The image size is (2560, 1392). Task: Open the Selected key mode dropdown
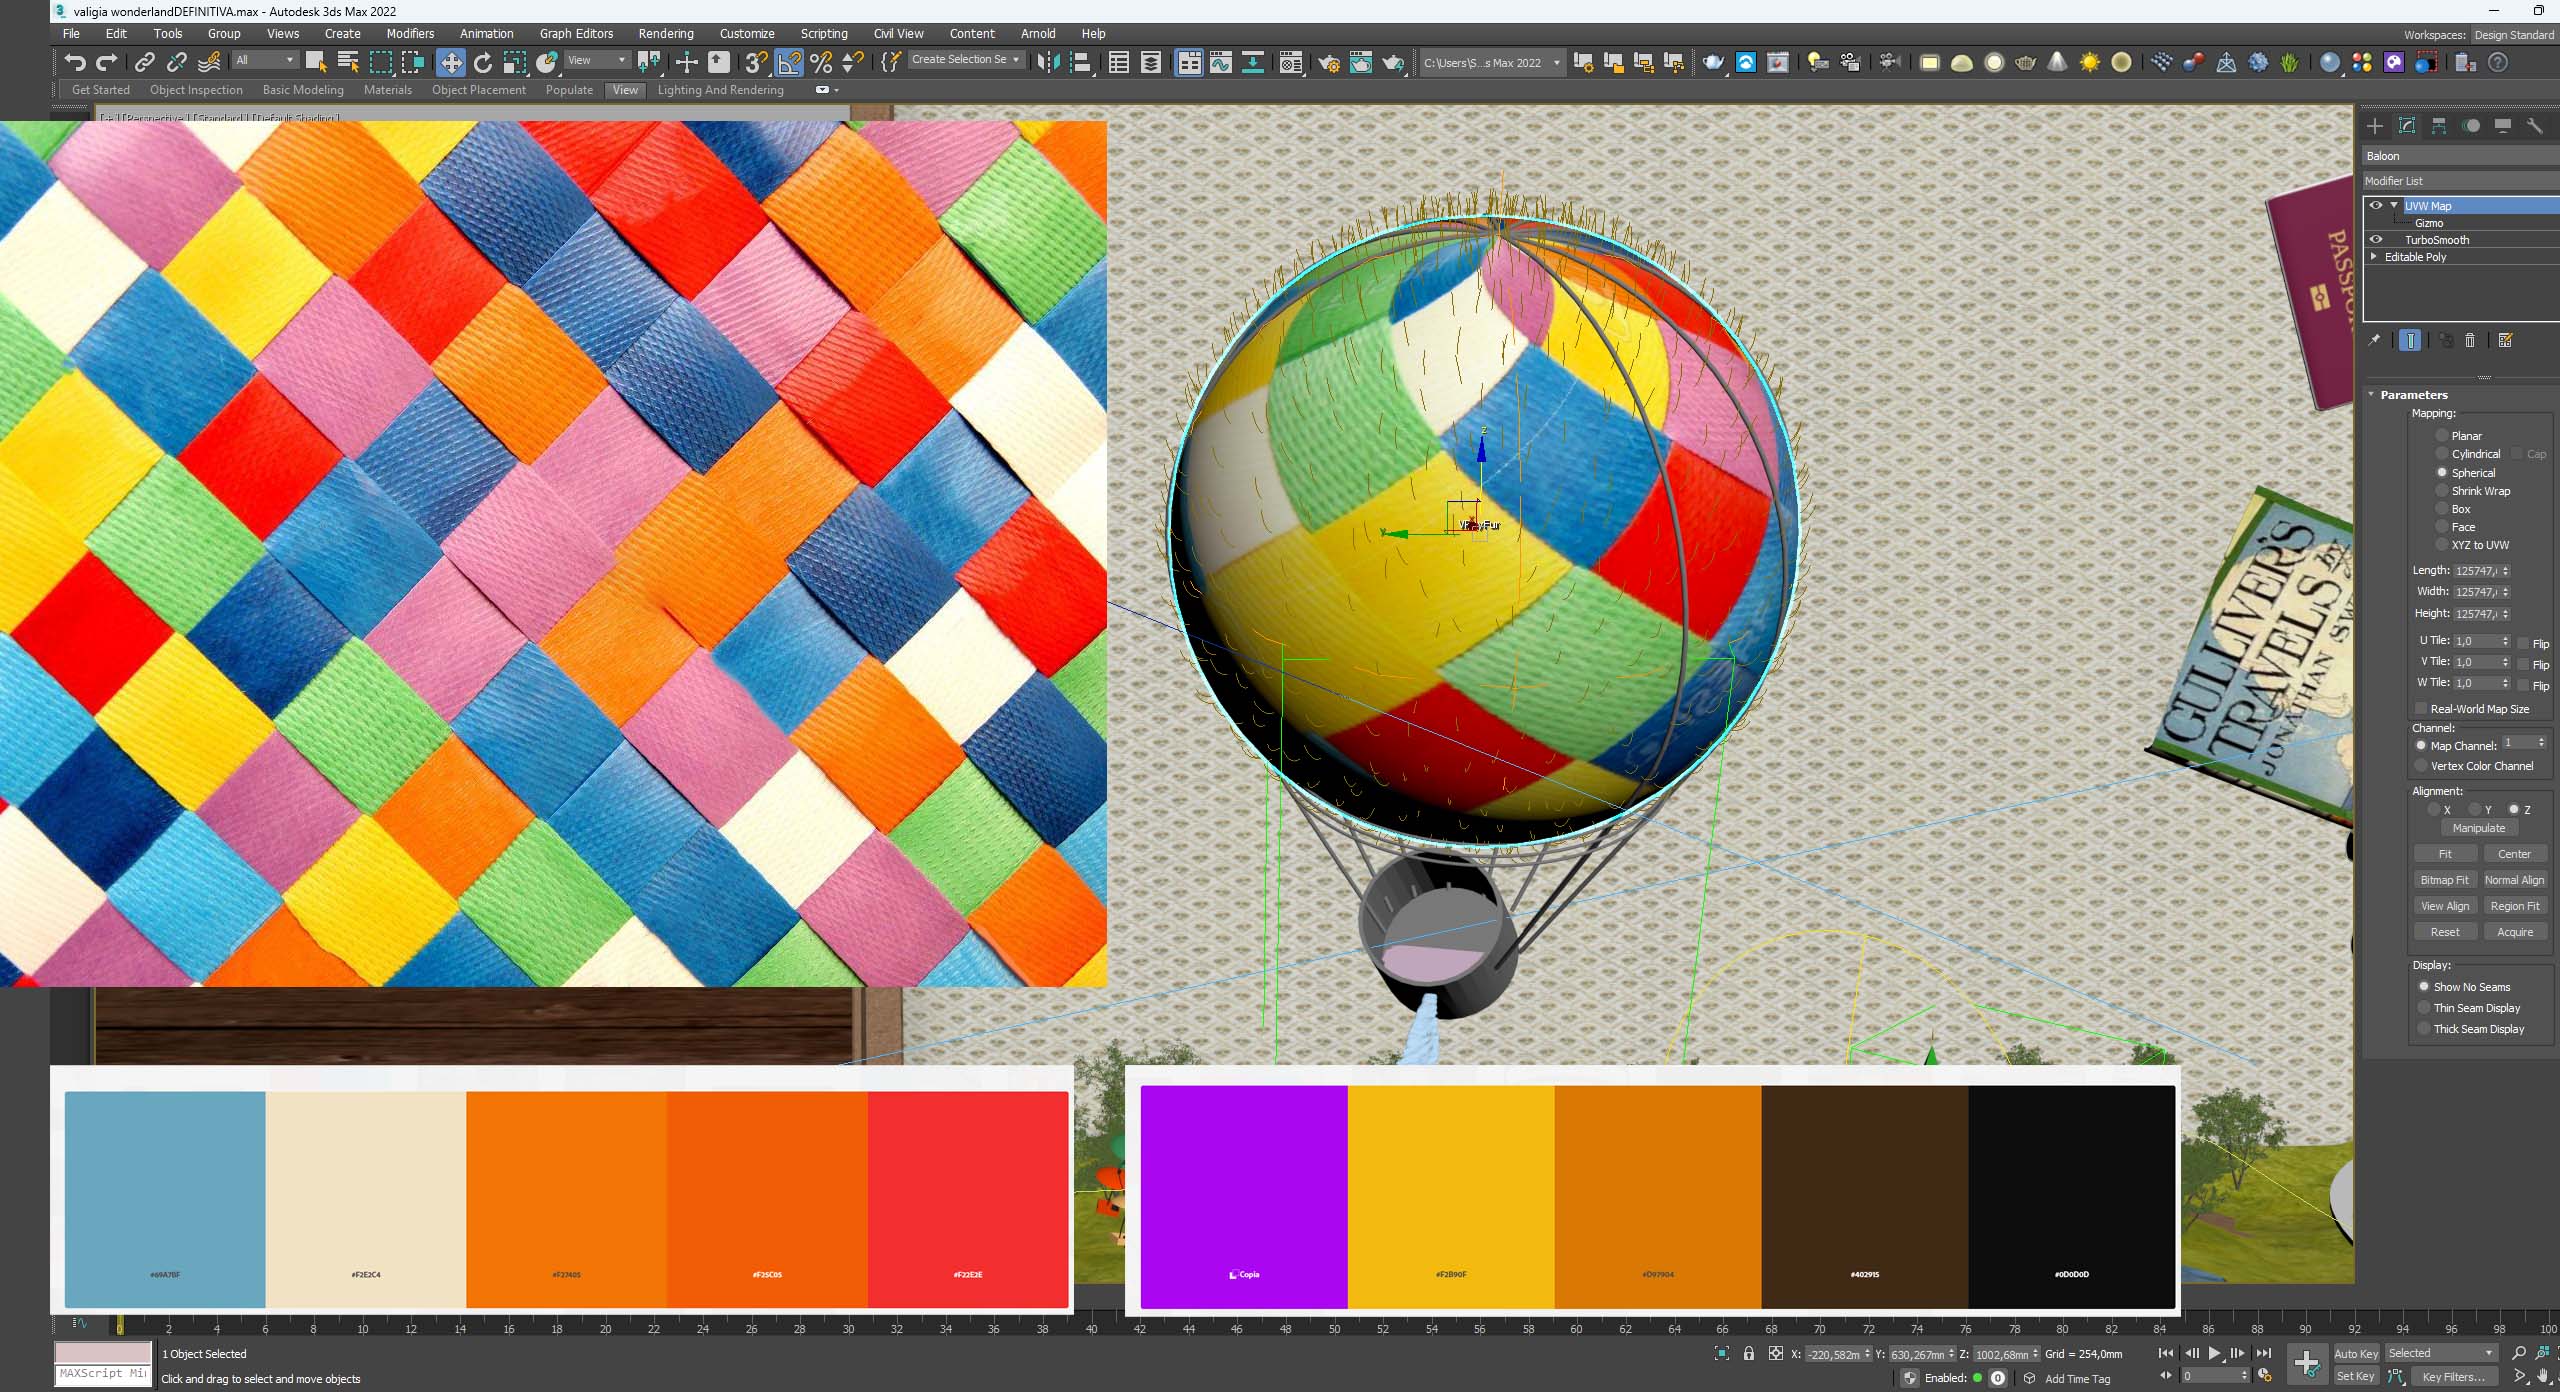coord(2441,1353)
